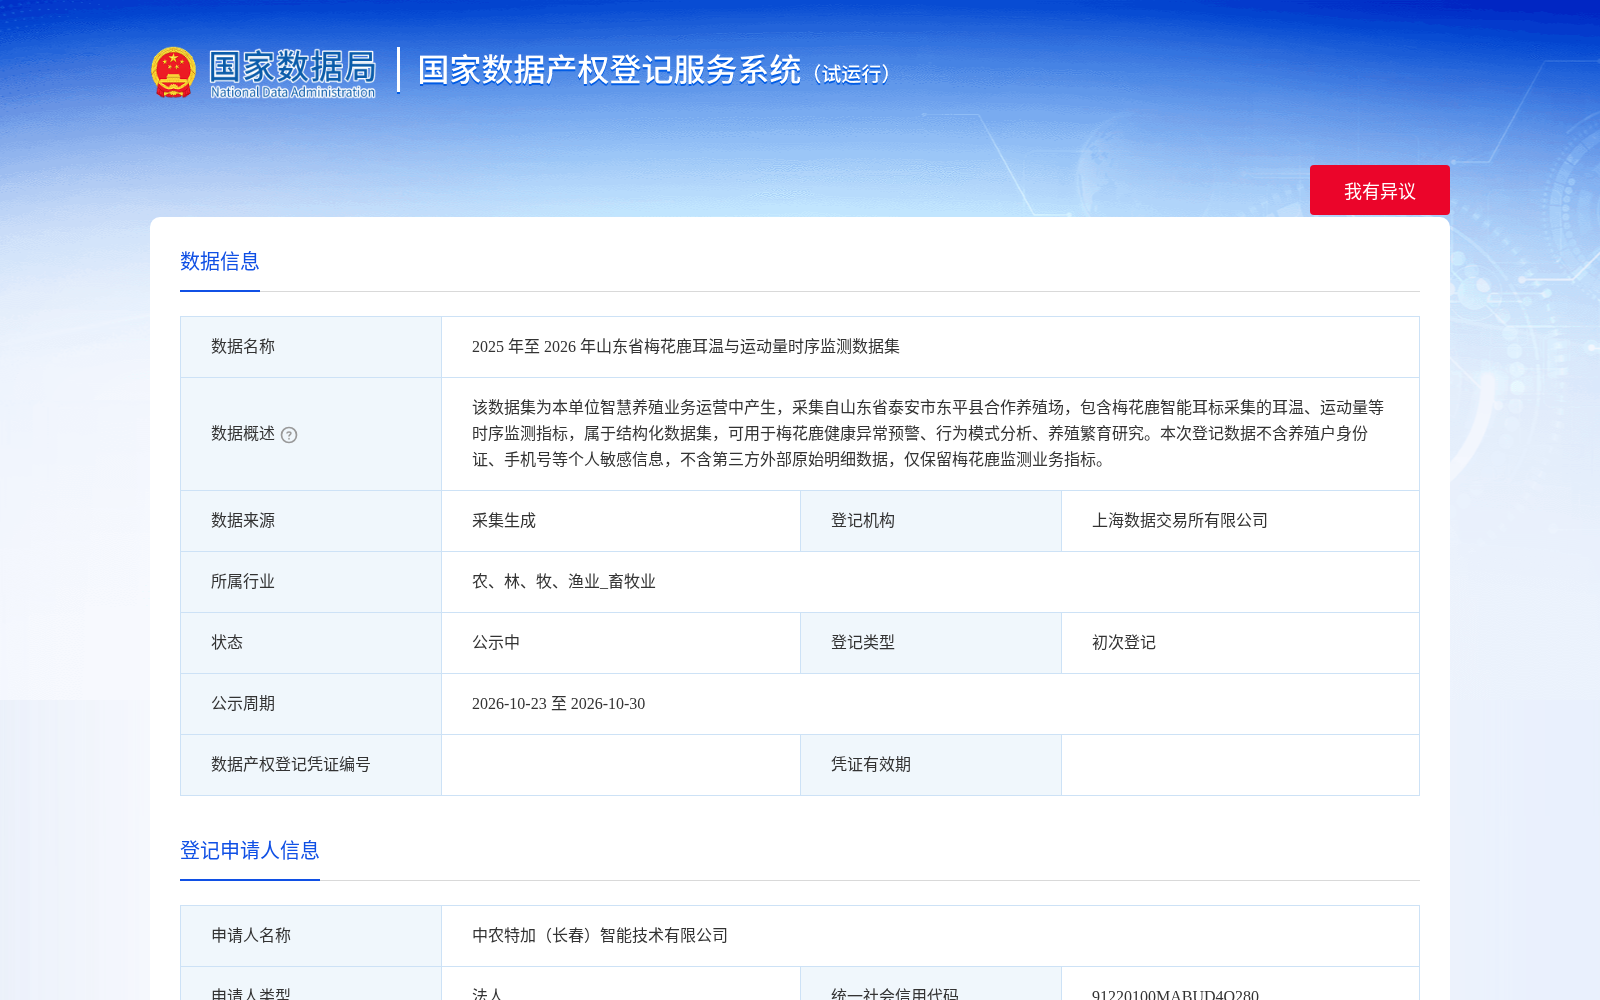Click the 申请人名称 label cell
The height and width of the screenshot is (1000, 1600).
pos(311,936)
